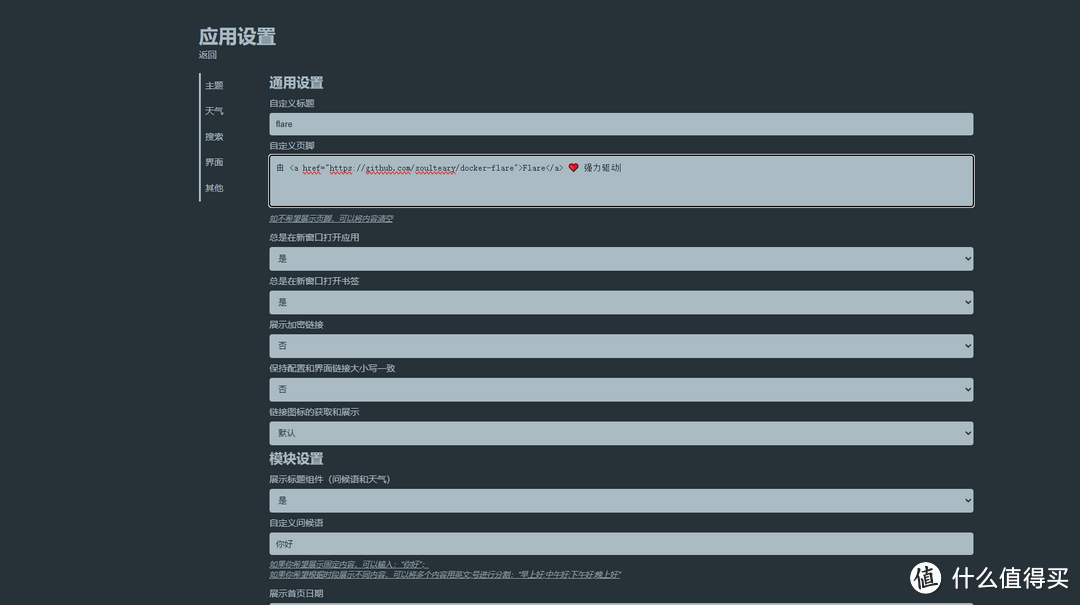1080x605 pixels.
Task: Select 天气 in the settings sidebar
Action: [x=213, y=110]
